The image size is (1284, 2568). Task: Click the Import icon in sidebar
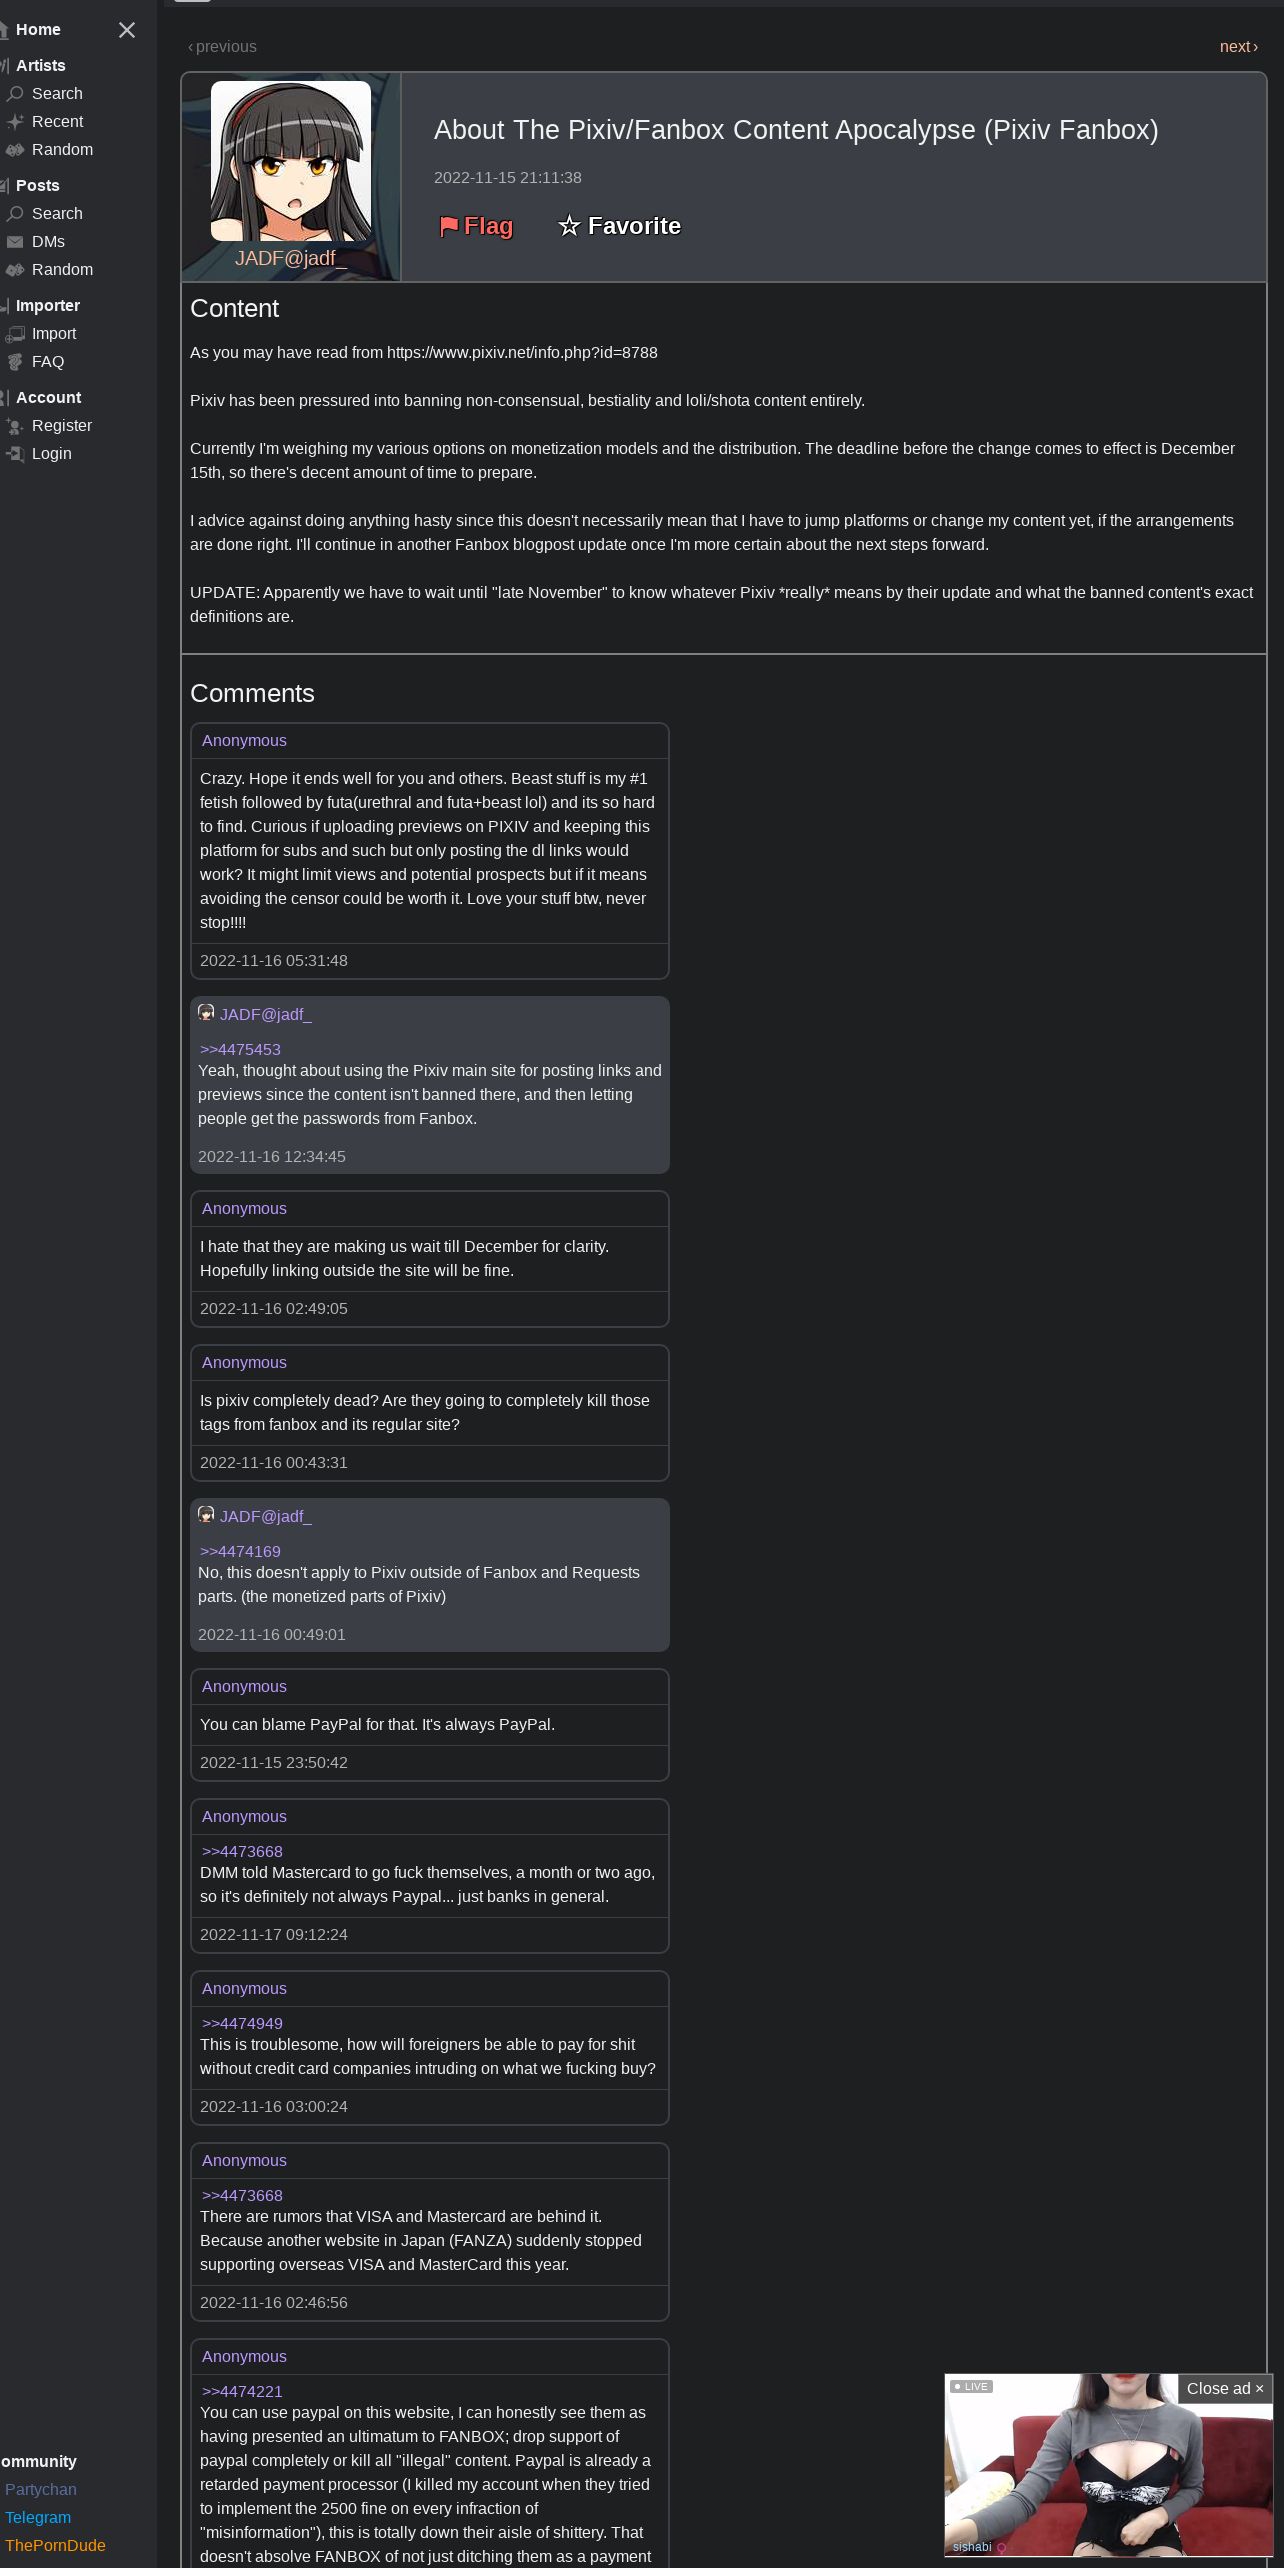coord(15,334)
